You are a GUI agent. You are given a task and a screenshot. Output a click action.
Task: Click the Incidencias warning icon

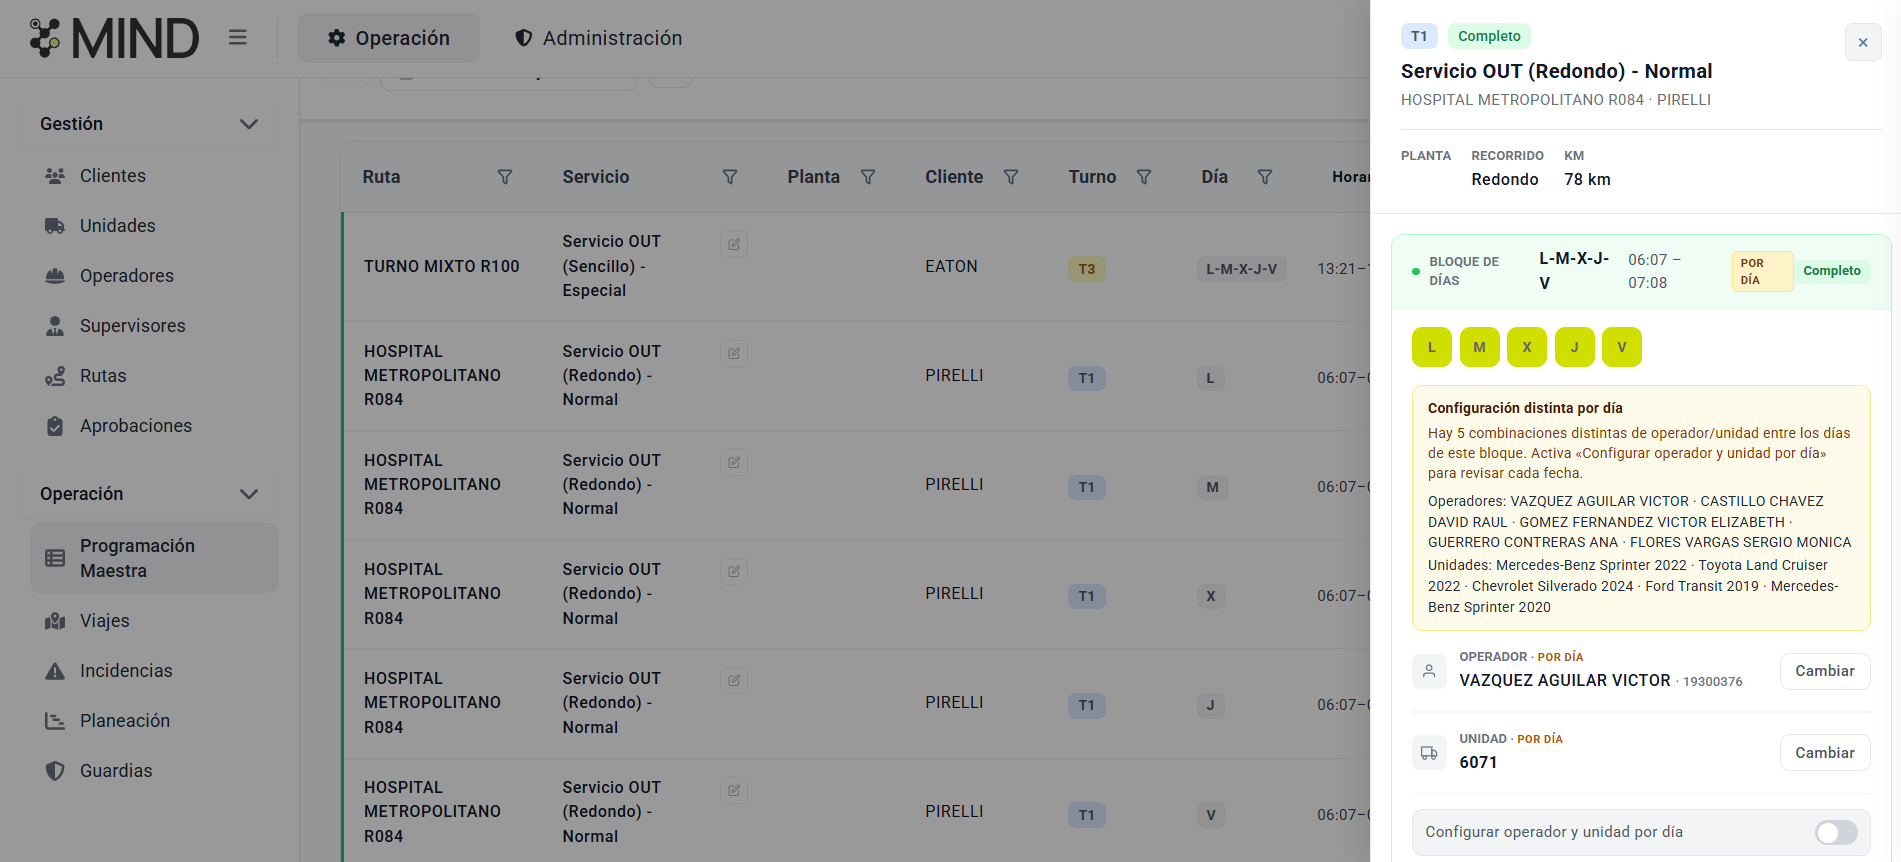55,671
